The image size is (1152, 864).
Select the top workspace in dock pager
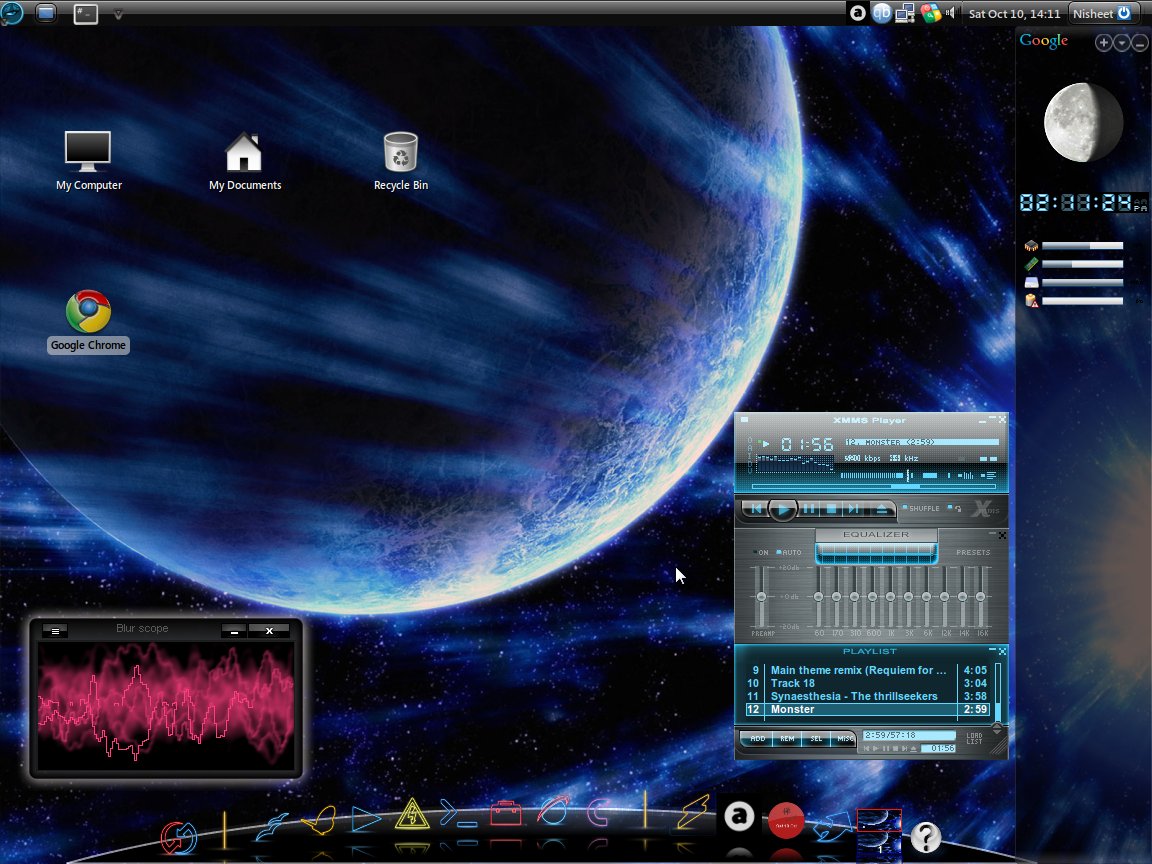pyautogui.click(x=879, y=820)
